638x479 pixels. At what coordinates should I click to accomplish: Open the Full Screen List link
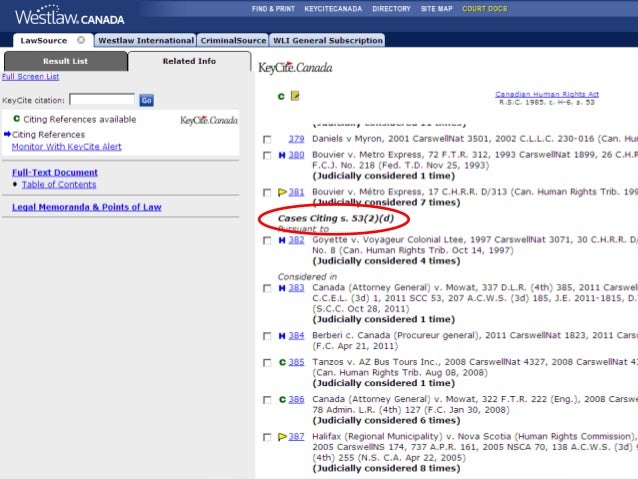[31, 77]
